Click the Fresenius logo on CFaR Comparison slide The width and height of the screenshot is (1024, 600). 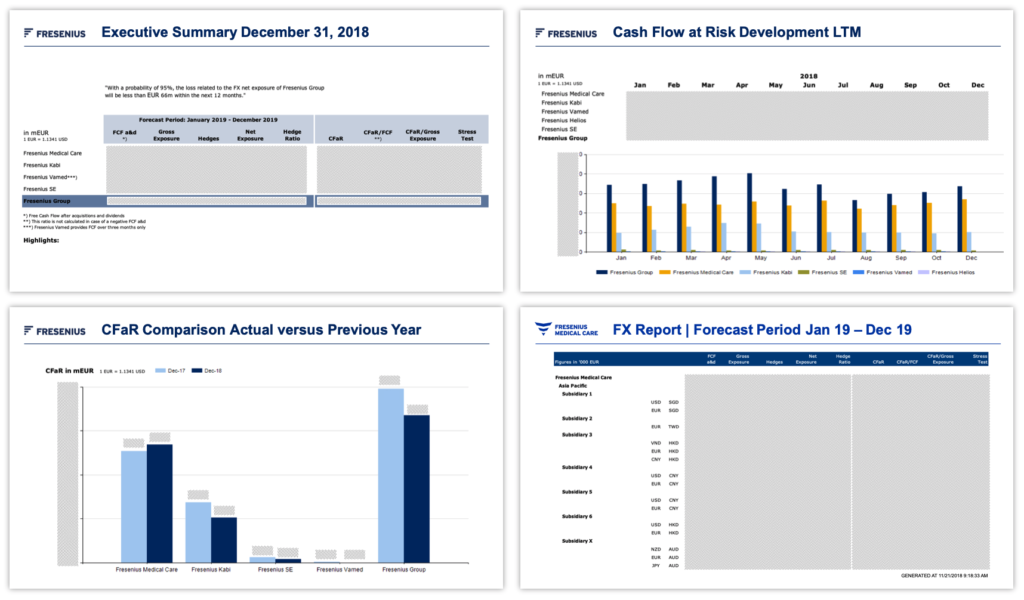click(x=54, y=331)
